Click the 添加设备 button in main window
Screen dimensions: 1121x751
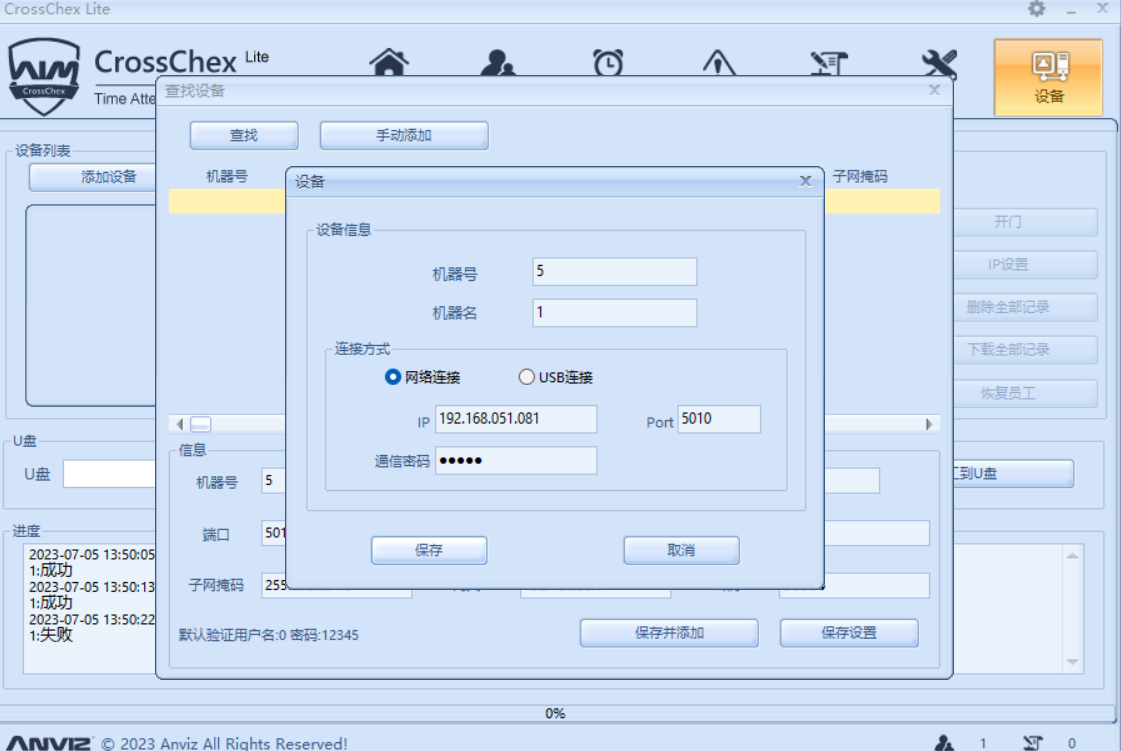[x=93, y=177]
